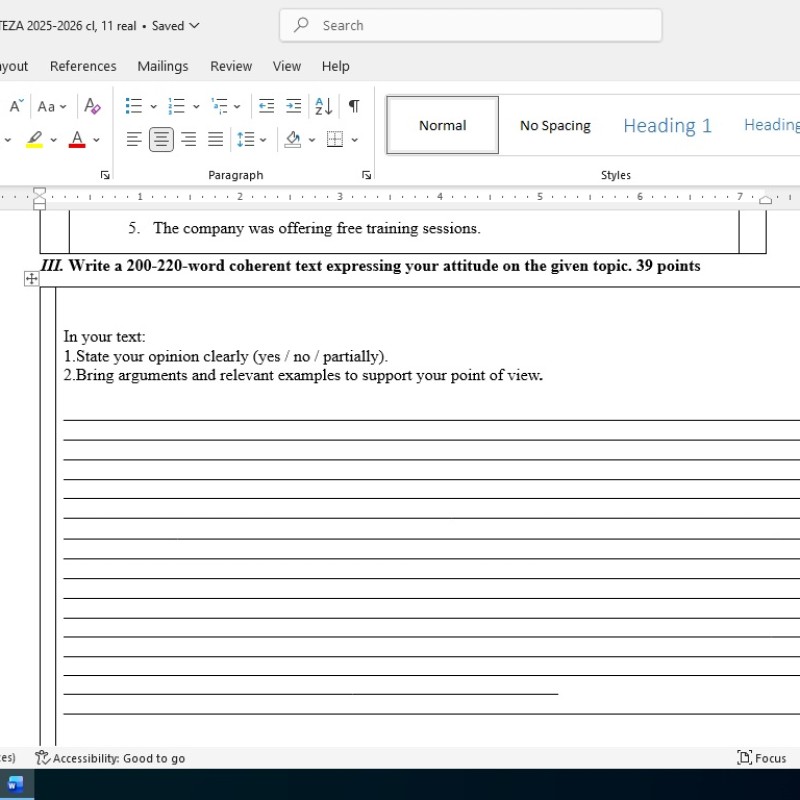
Task: Decrease the paragraph indent
Action: tap(266, 106)
